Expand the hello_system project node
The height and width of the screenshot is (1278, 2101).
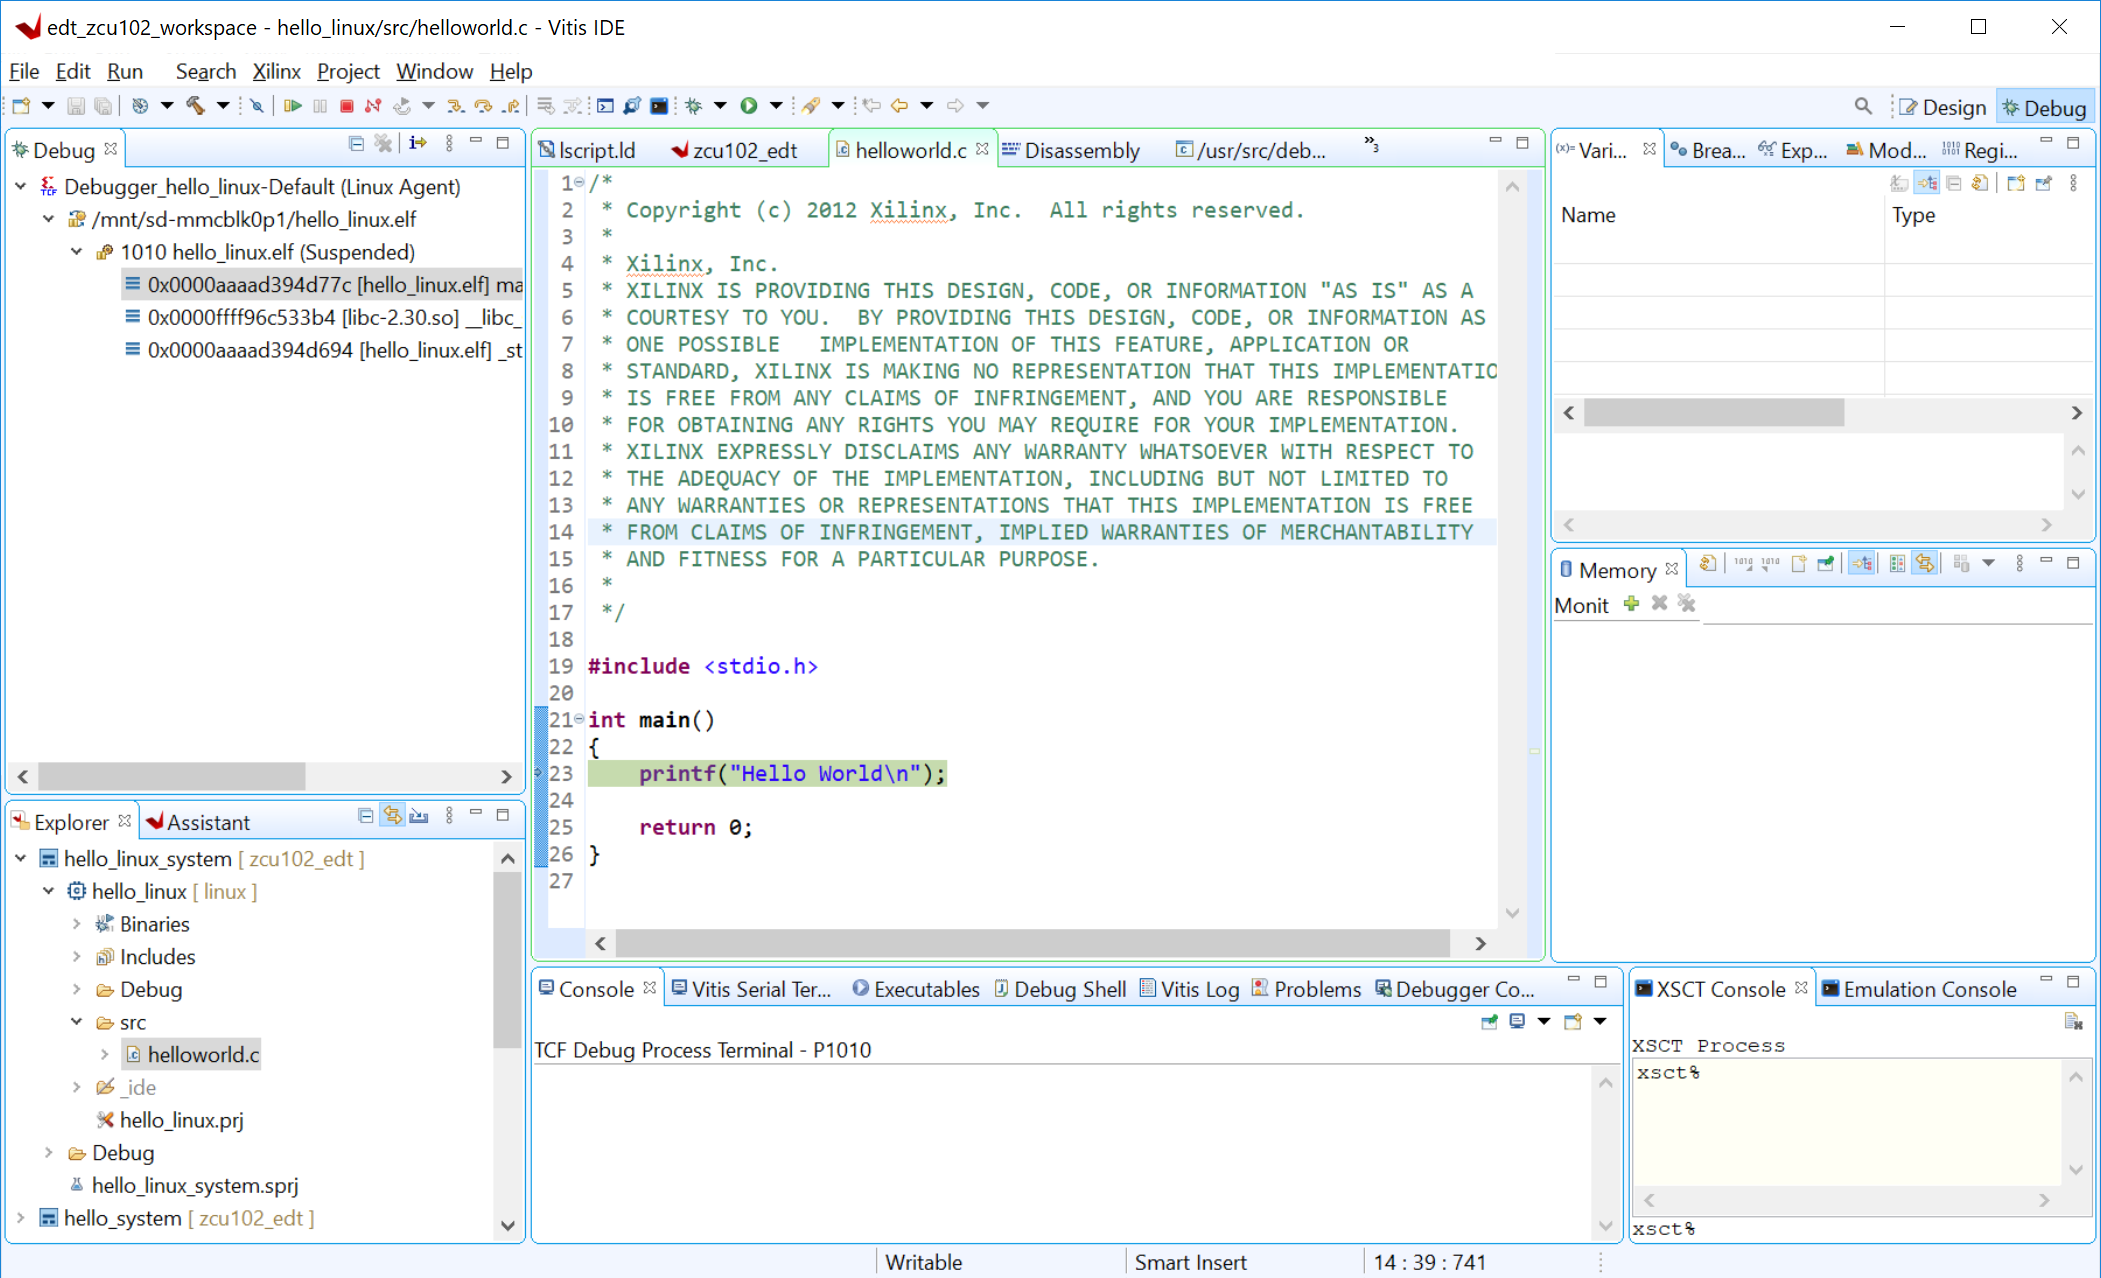pos(20,1217)
